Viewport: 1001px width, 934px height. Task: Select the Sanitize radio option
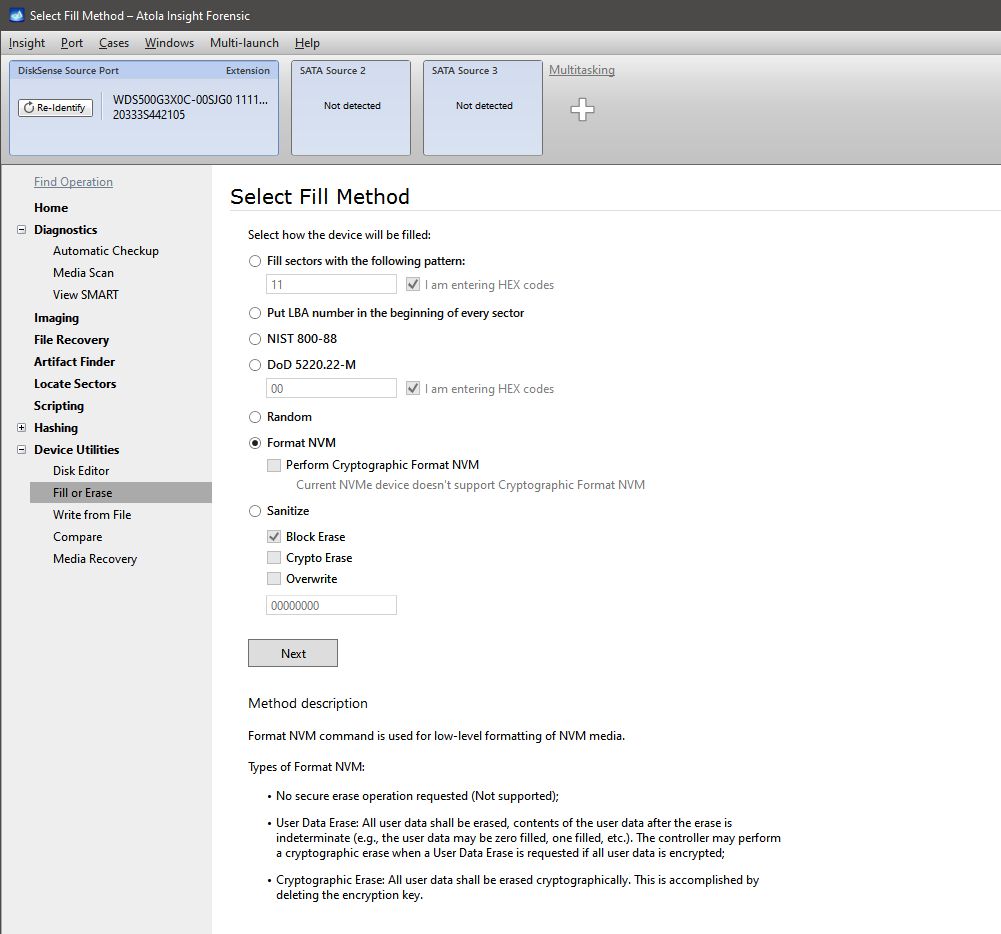[255, 511]
